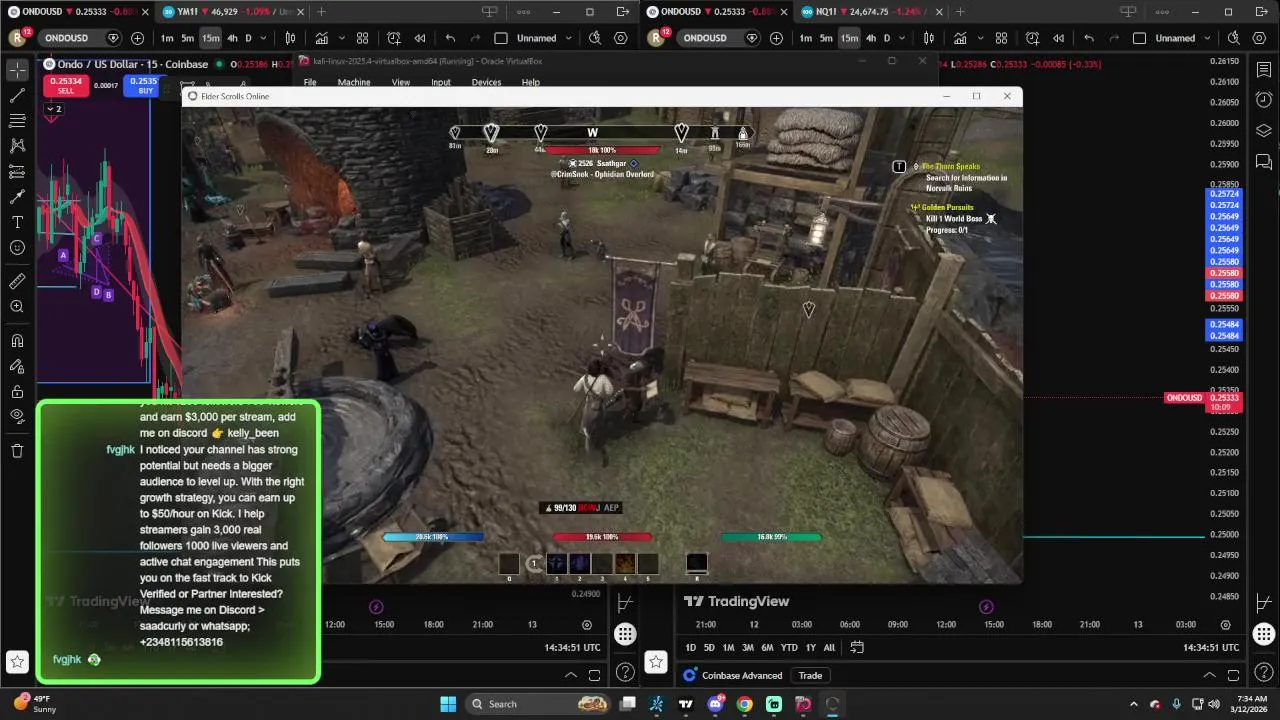Toggle Lock All Drawings

(17, 391)
